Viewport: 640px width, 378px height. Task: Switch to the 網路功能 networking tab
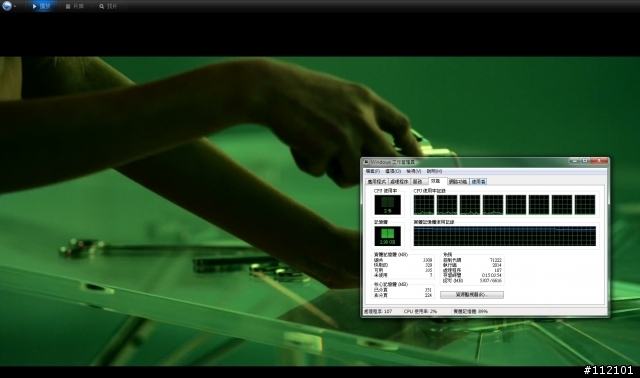[x=458, y=182]
